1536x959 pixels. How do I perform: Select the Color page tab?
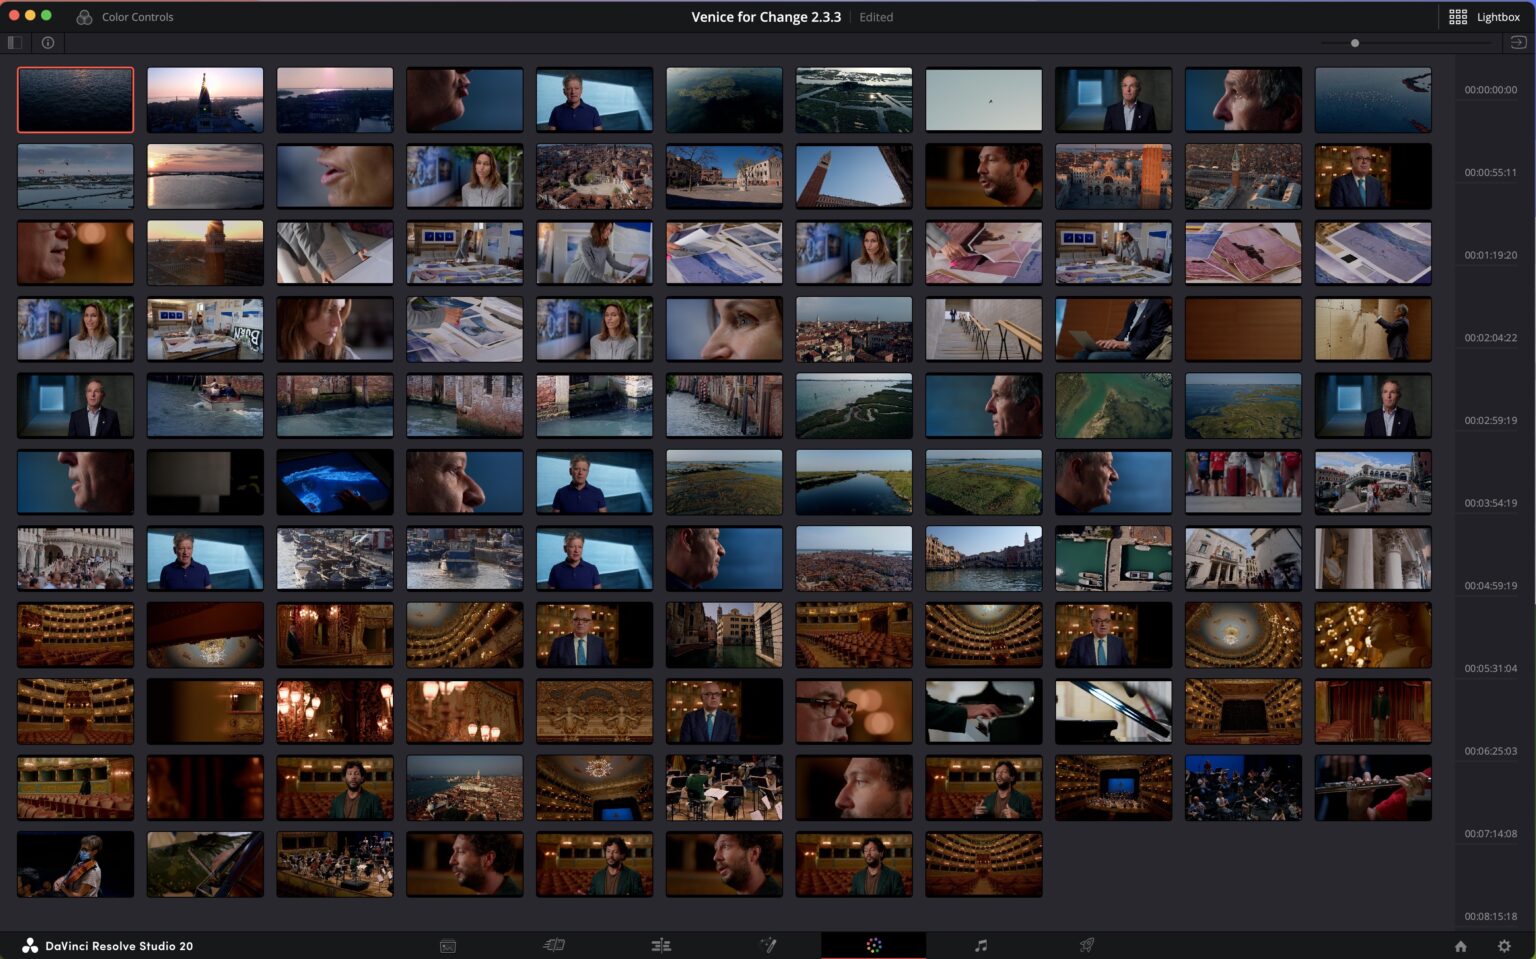tap(874, 945)
